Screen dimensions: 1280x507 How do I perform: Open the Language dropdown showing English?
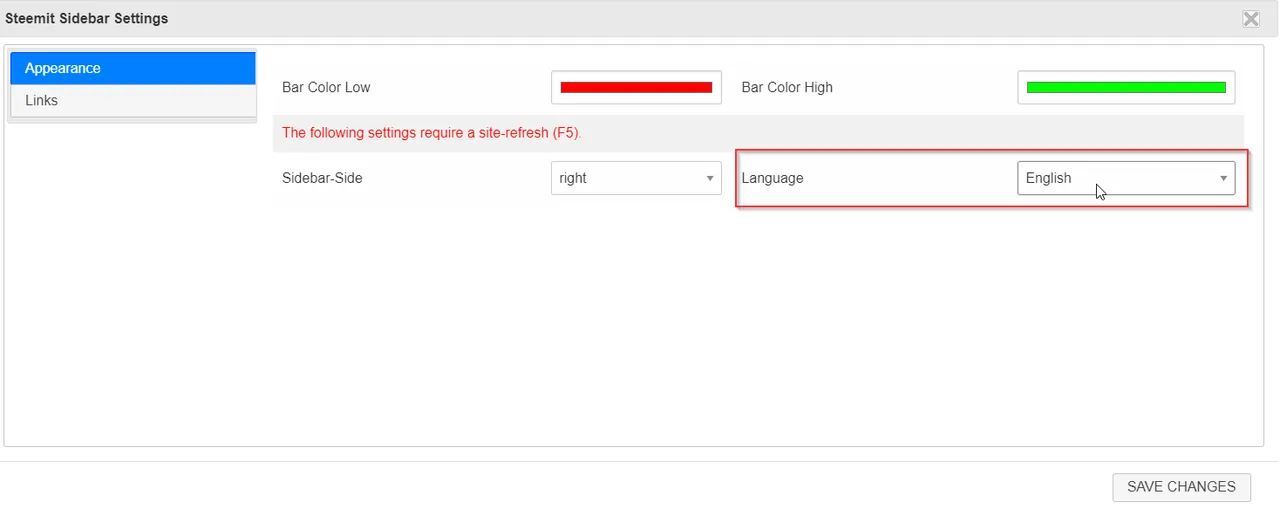tap(1126, 178)
